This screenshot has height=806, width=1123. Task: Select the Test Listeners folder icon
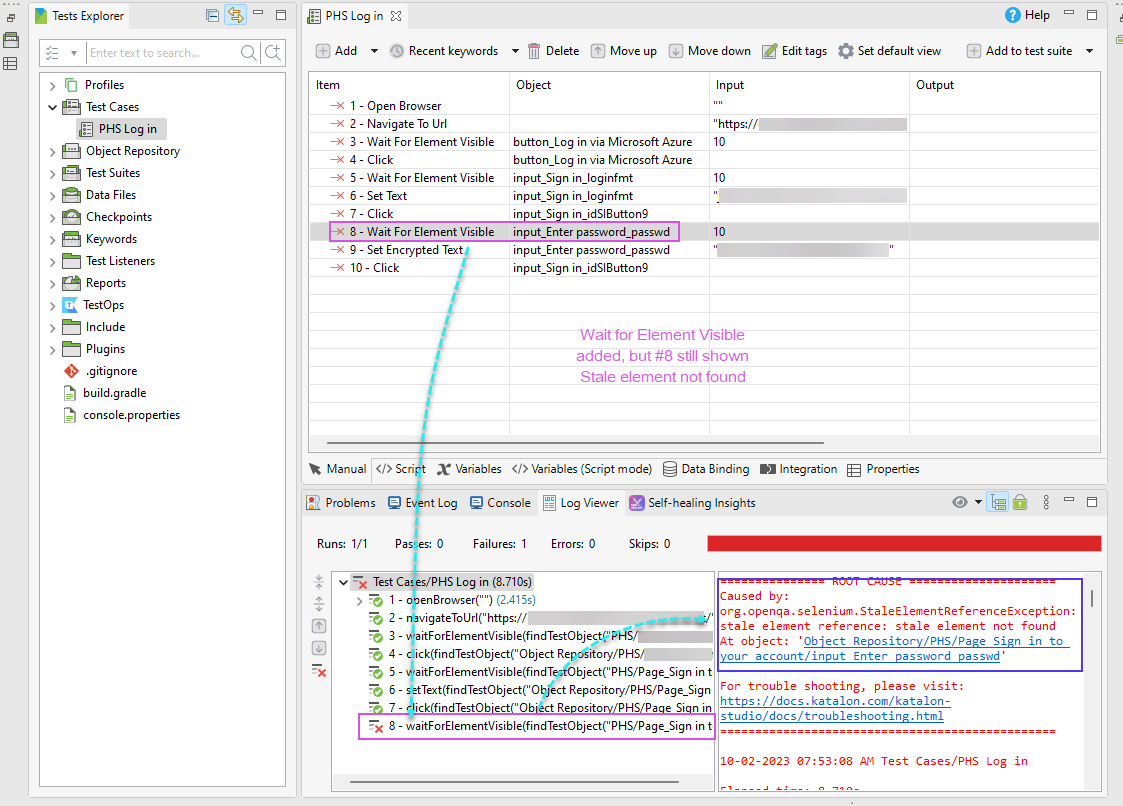tap(71, 261)
